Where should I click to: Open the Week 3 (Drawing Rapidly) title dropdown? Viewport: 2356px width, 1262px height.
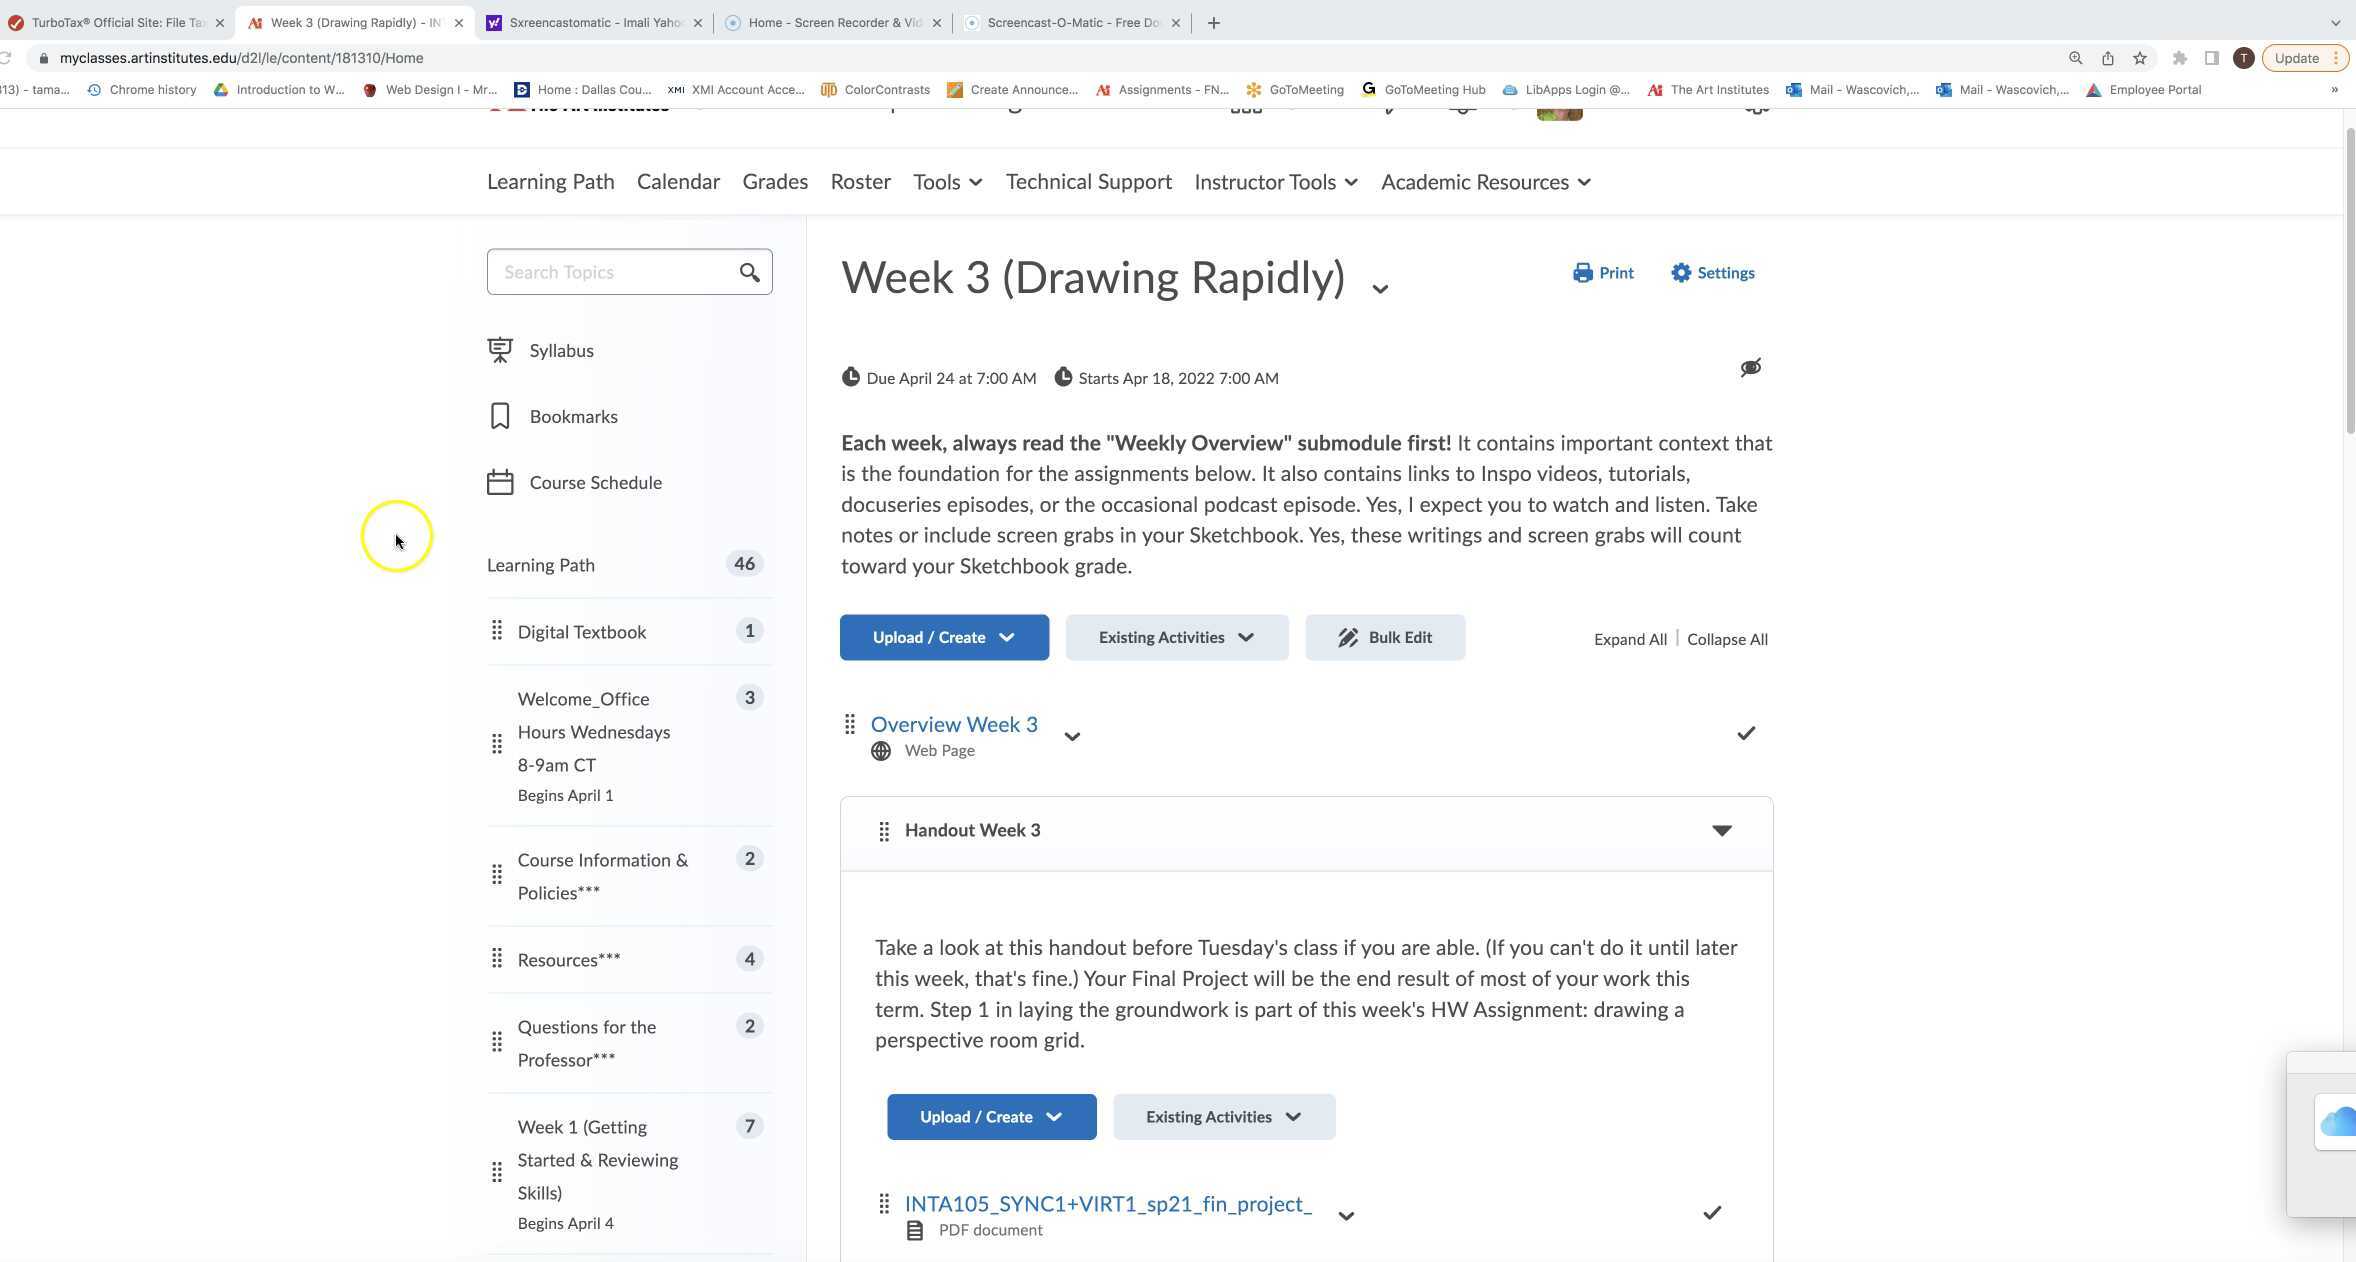[x=1380, y=289]
